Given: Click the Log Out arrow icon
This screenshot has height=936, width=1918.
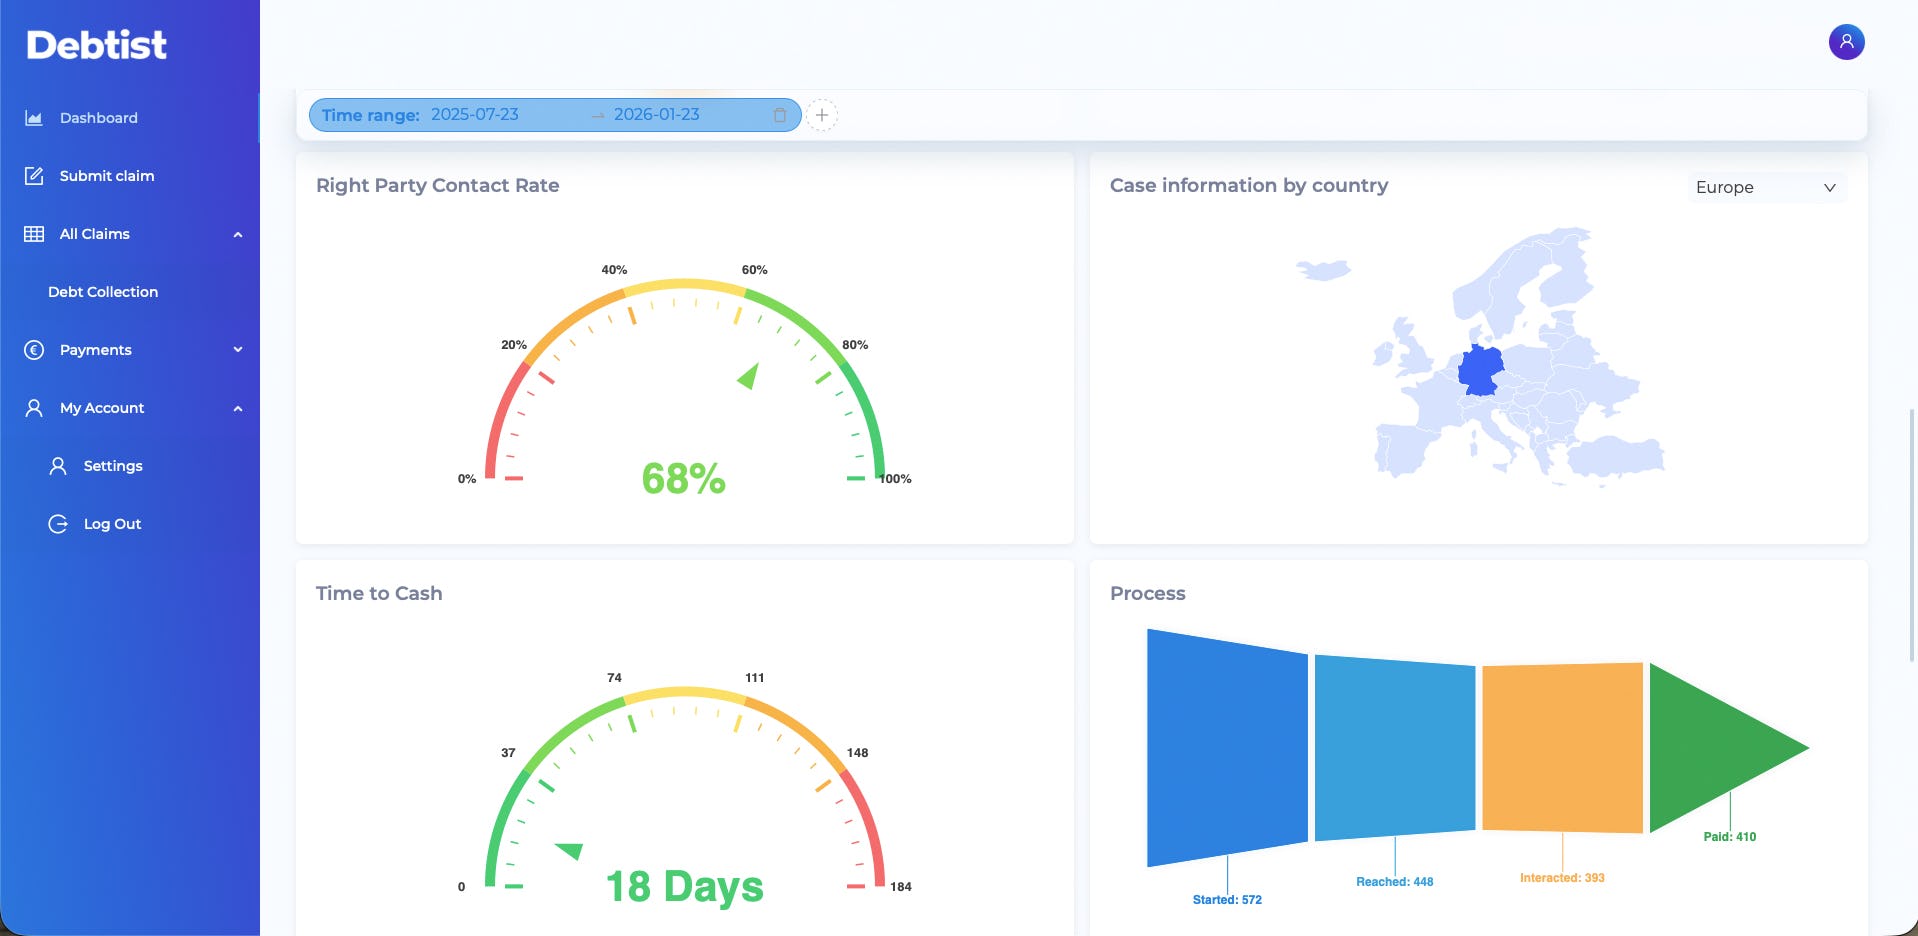Looking at the screenshot, I should click(x=57, y=523).
